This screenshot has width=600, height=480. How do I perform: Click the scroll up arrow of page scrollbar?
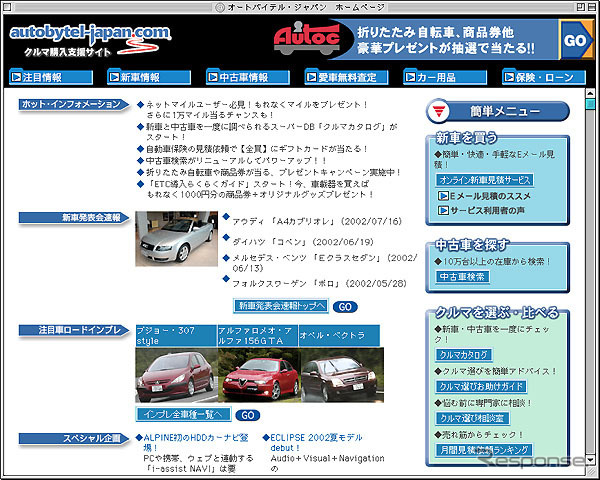click(590, 93)
